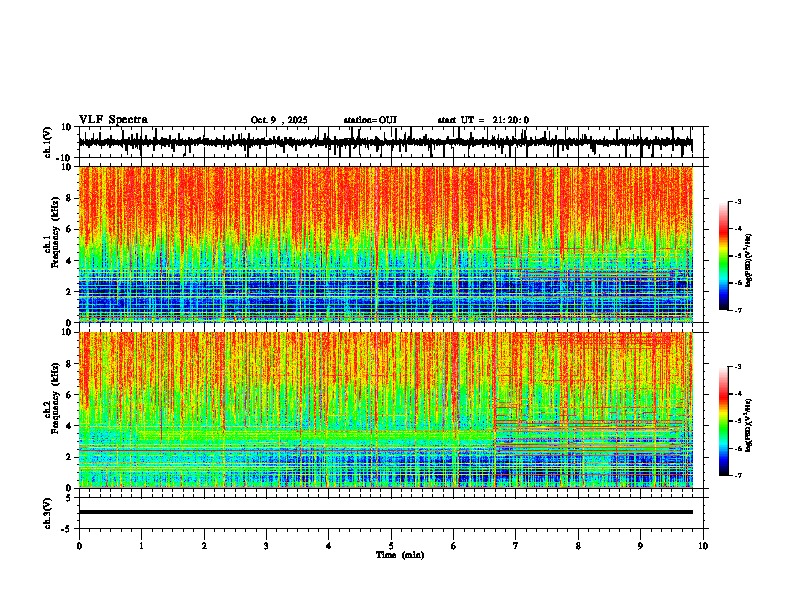Image resolution: width=792 pixels, height=612 pixels.
Task: Click the "4" kHz tick on ch.1 frequency axis
Action: tap(69, 261)
